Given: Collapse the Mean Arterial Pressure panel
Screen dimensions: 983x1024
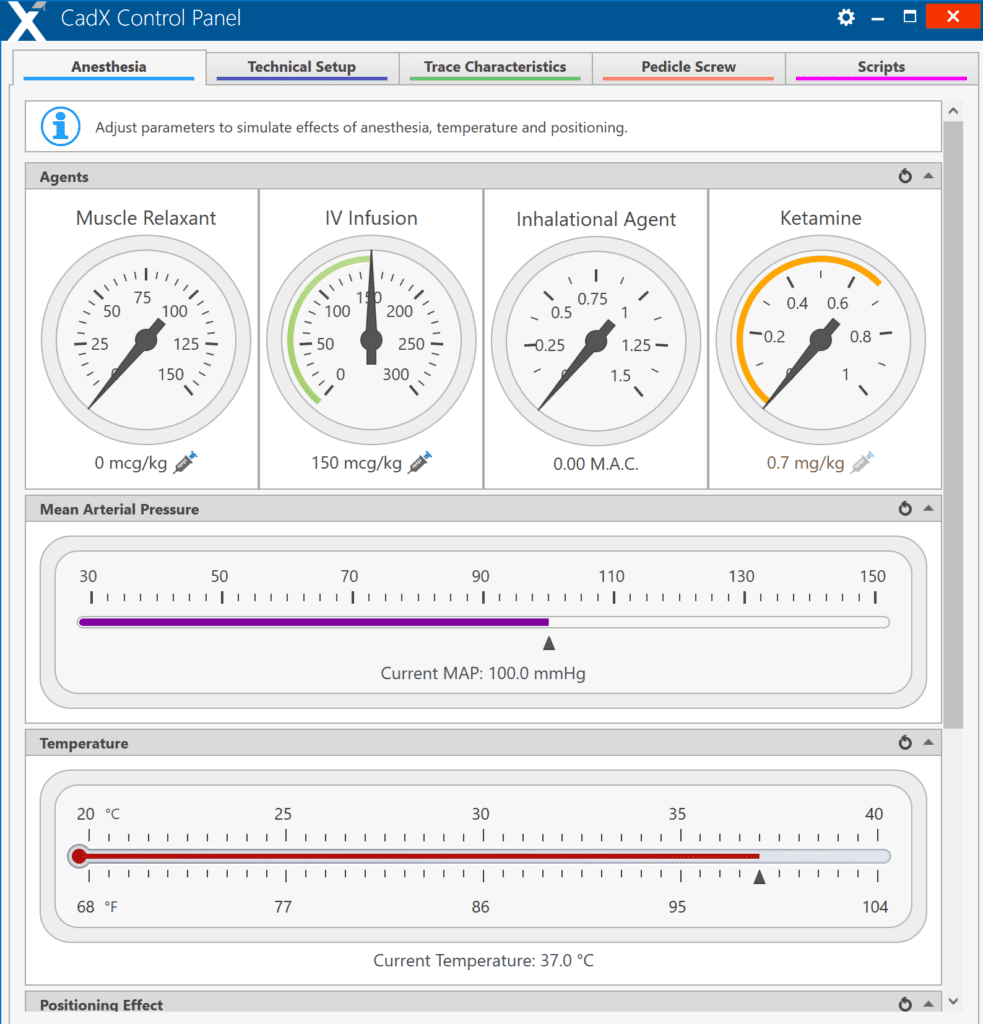Looking at the screenshot, I should (928, 508).
